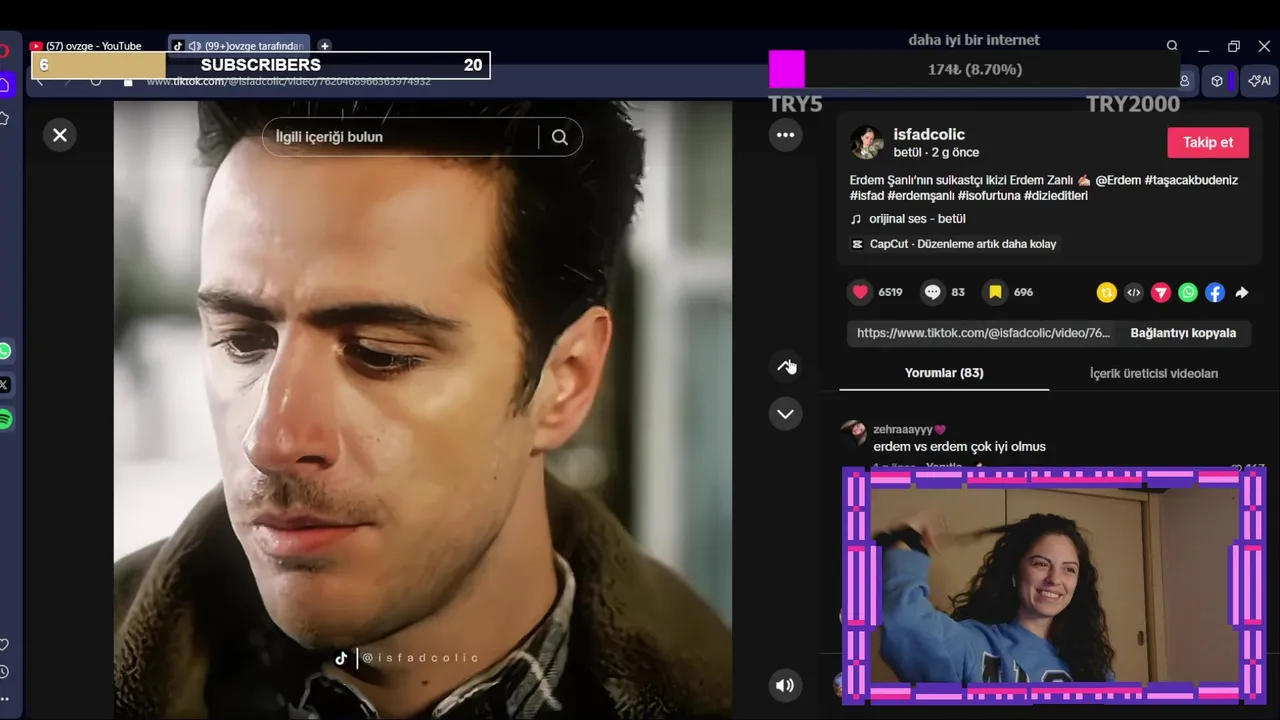Open comments via speech bubble icon

coord(933,292)
